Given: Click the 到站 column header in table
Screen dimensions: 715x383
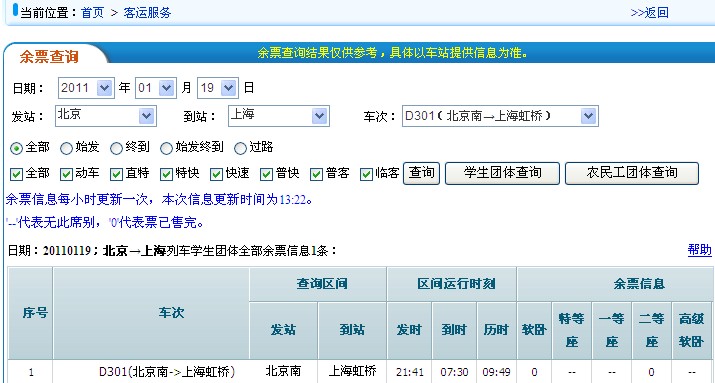Looking at the screenshot, I should tap(352, 330).
